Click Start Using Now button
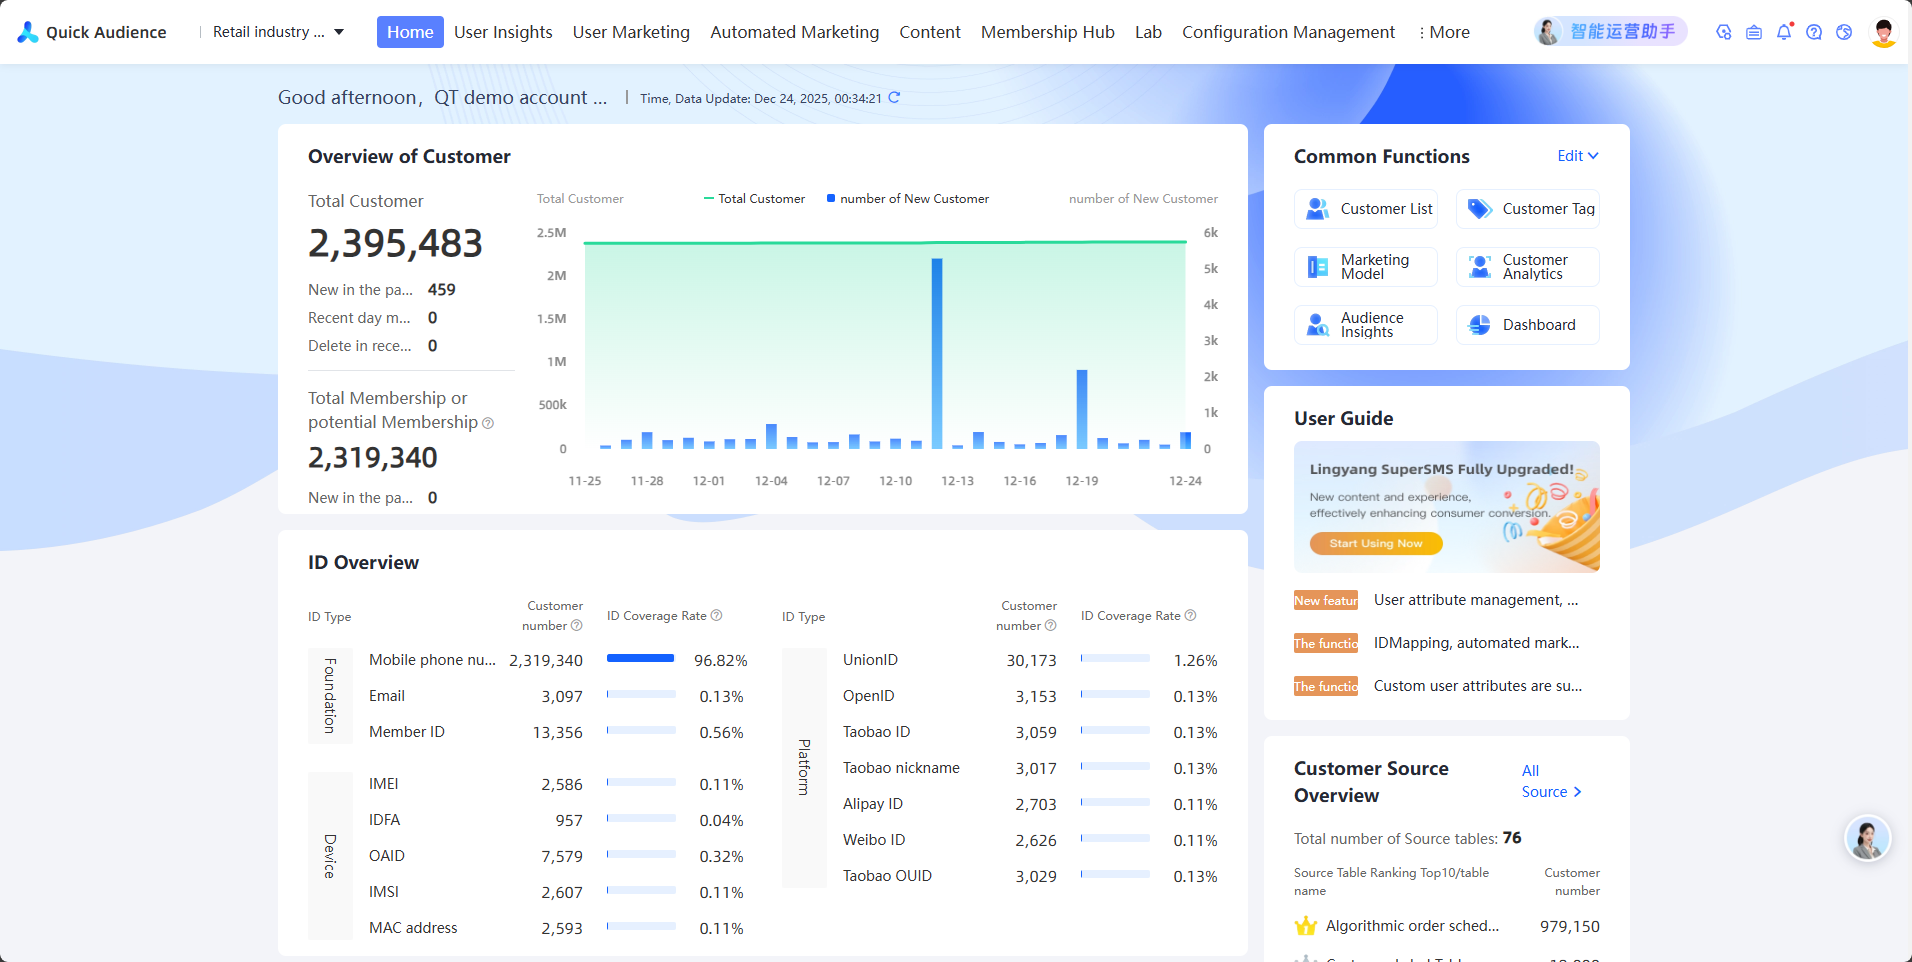This screenshot has height=962, width=1912. coord(1376,543)
